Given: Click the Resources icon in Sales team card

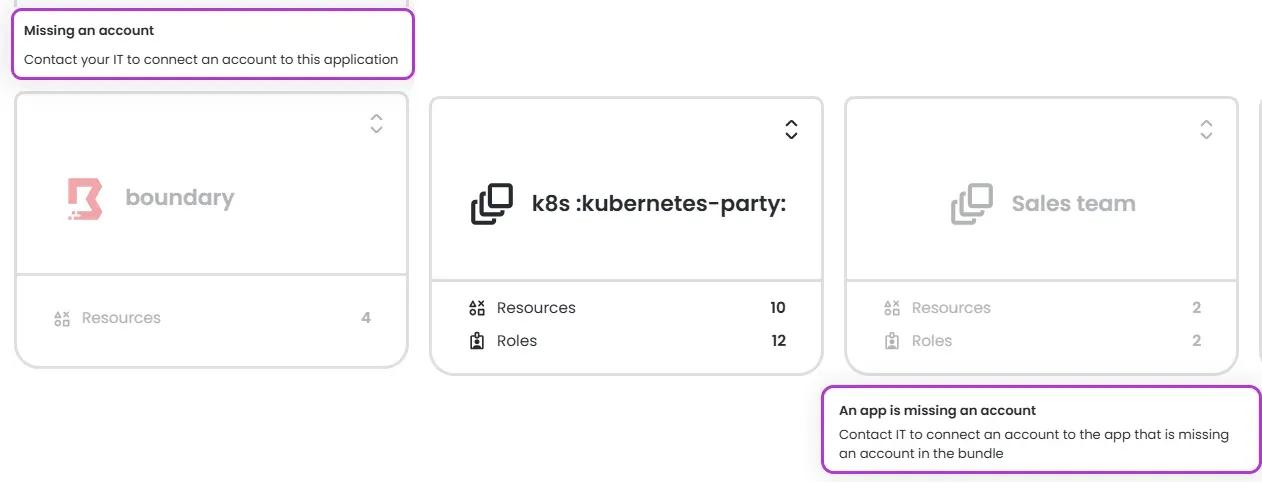Looking at the screenshot, I should click(x=892, y=308).
